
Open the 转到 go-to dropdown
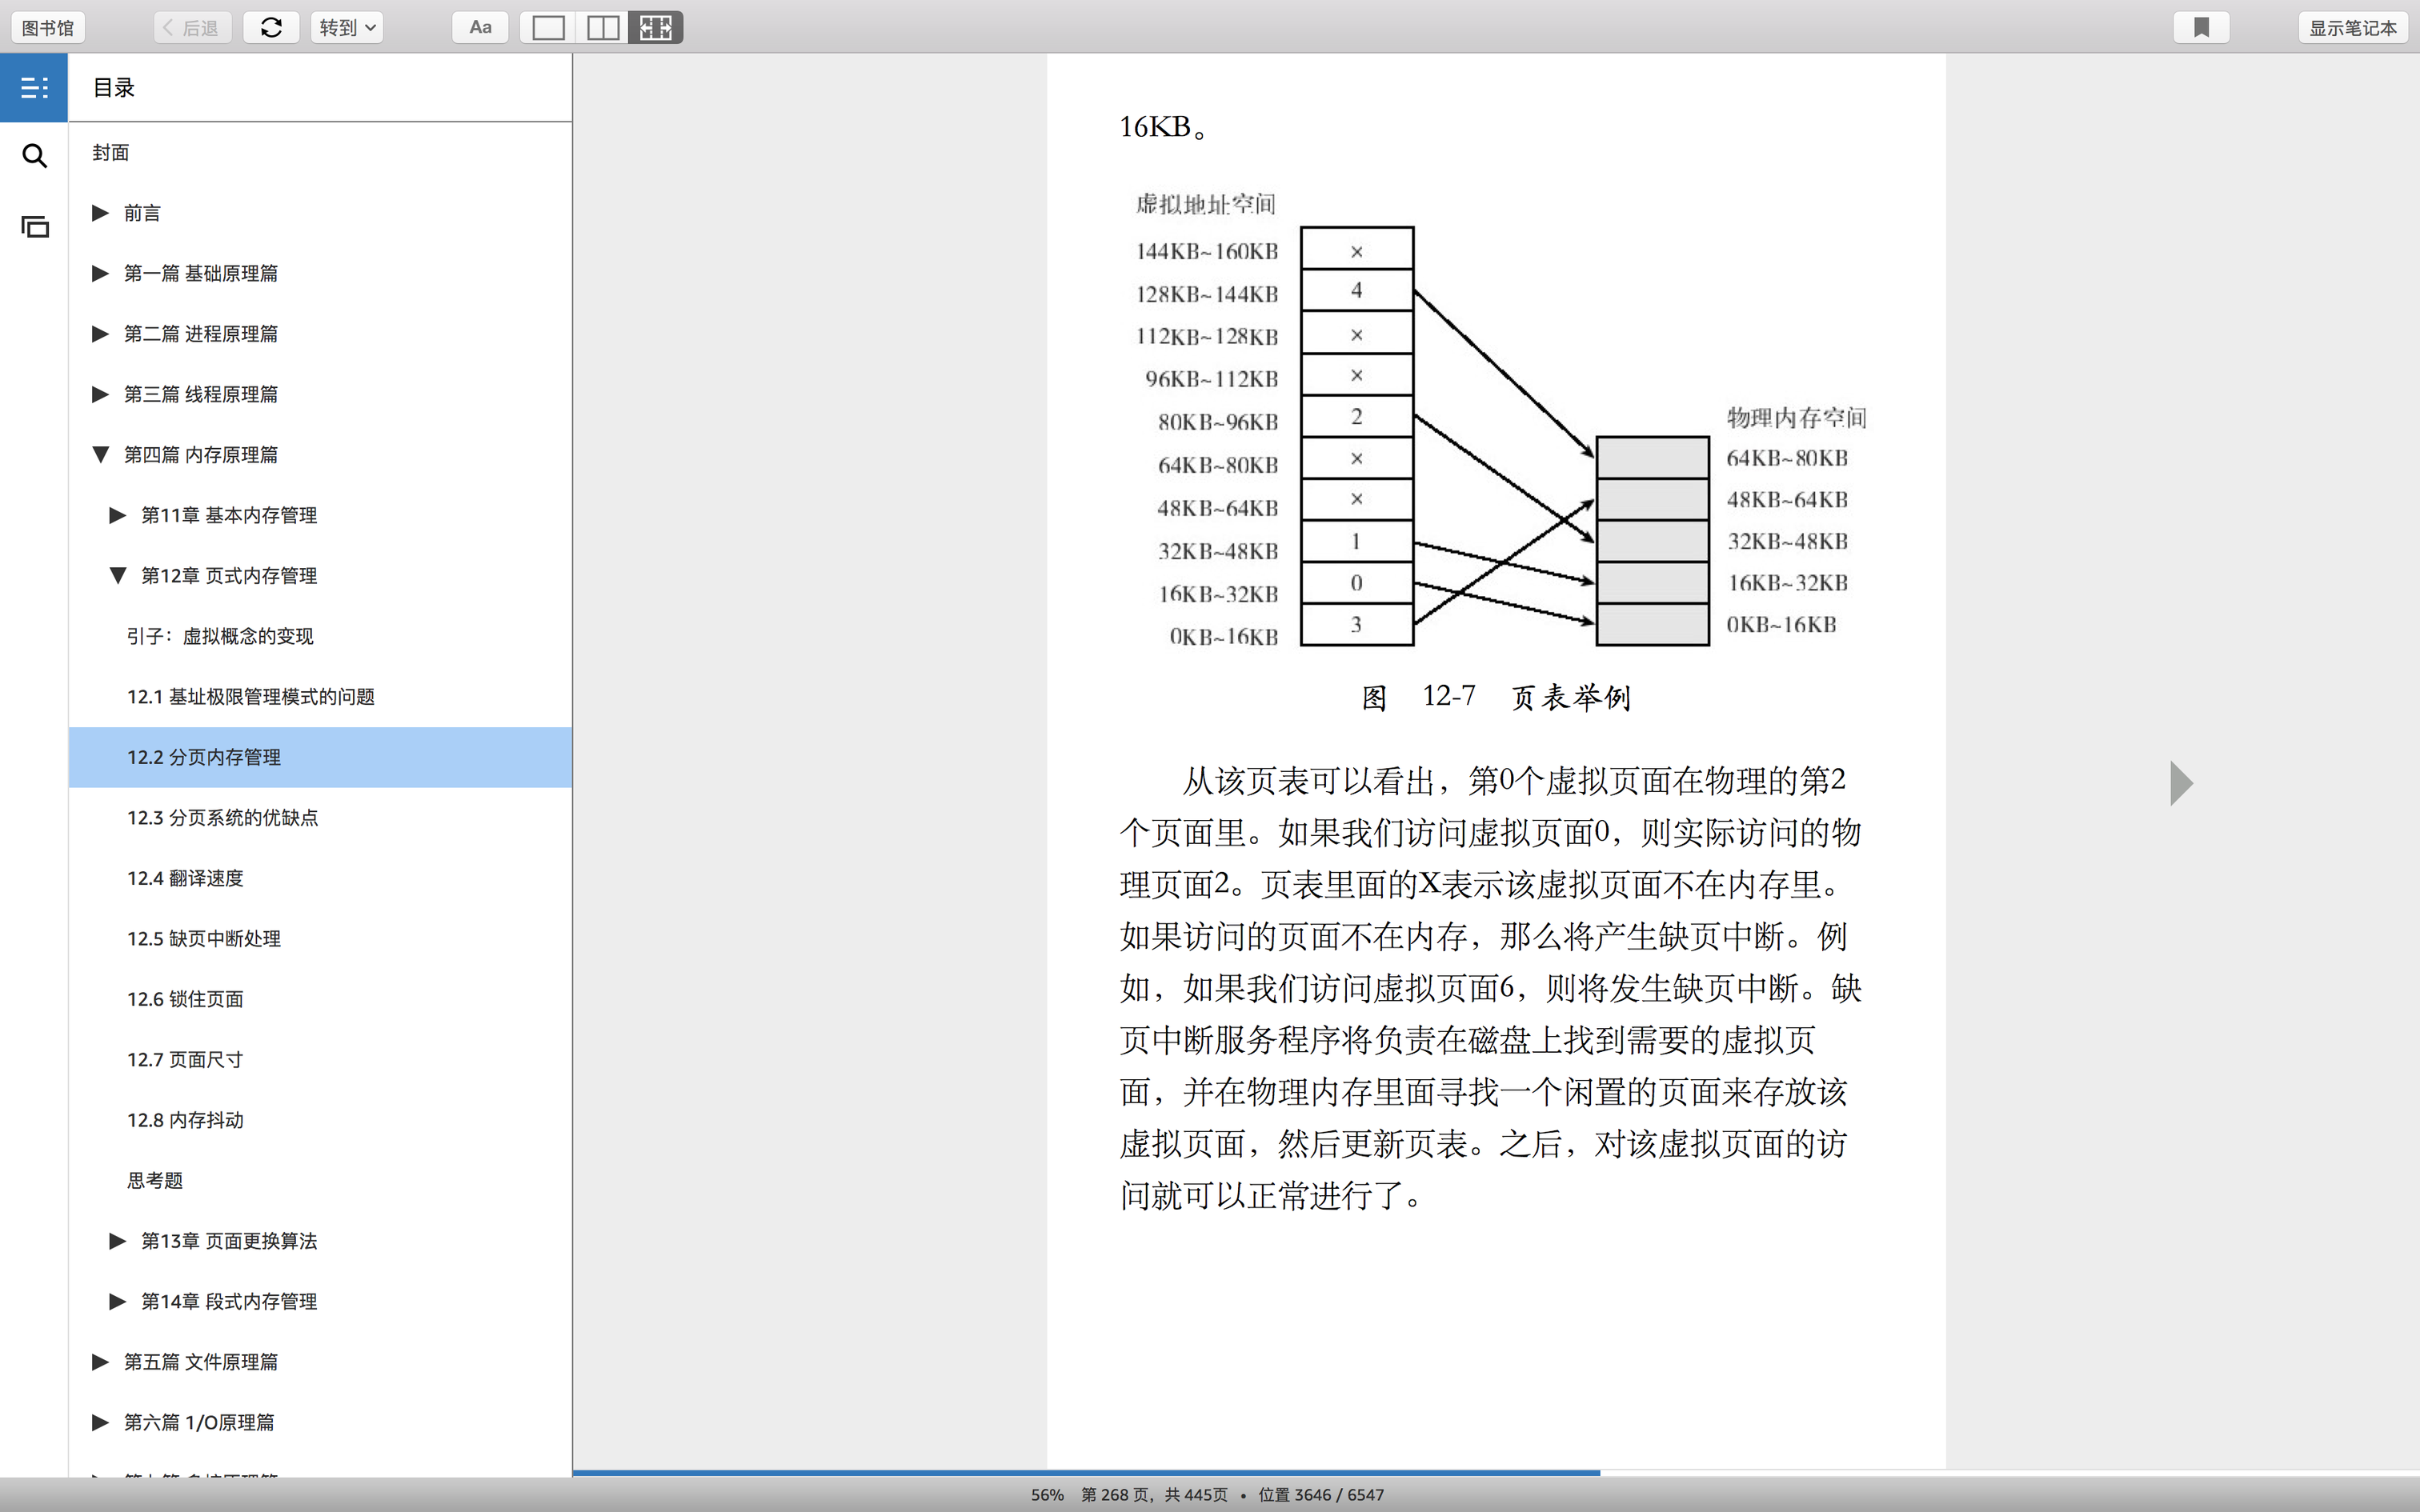pos(347,27)
